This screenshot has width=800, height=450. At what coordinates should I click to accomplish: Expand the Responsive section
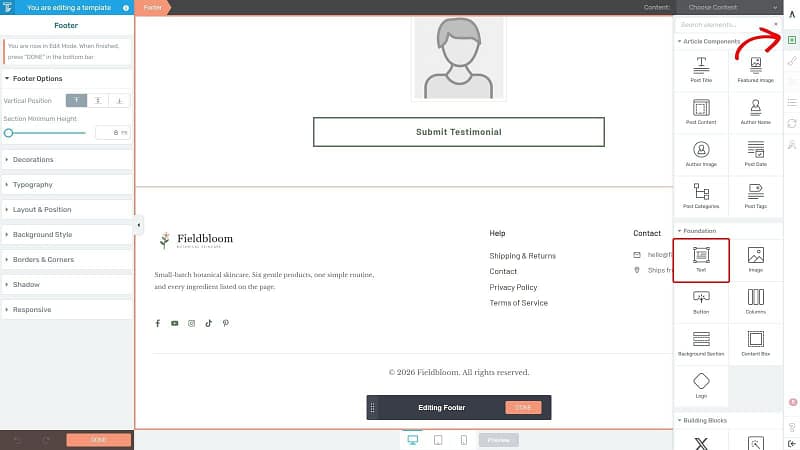[x=66, y=310]
